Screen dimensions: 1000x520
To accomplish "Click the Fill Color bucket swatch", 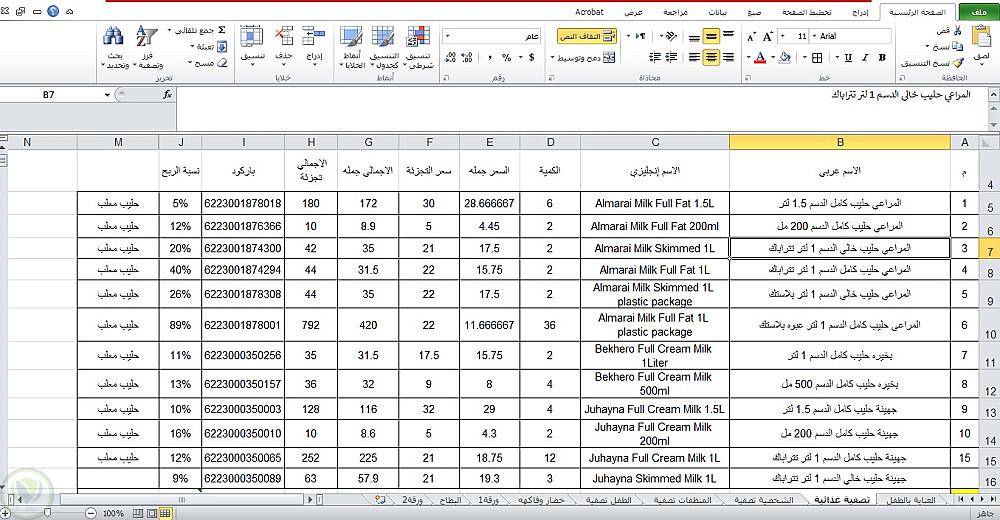I will [x=785, y=58].
